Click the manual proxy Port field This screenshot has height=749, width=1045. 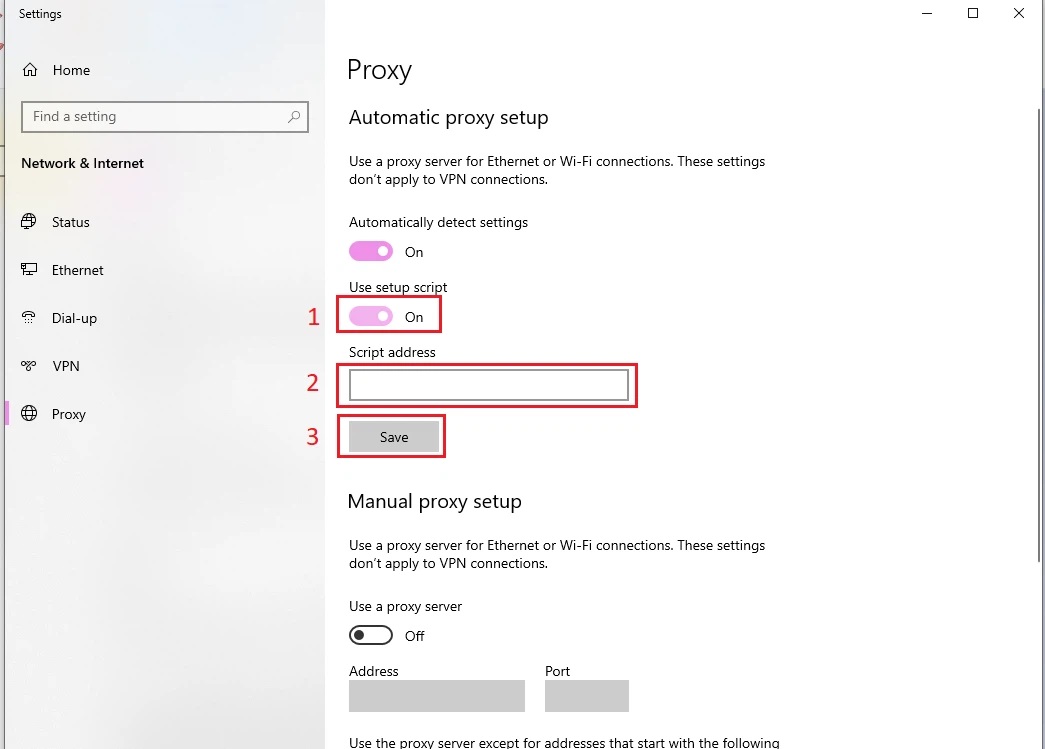pyautogui.click(x=586, y=696)
